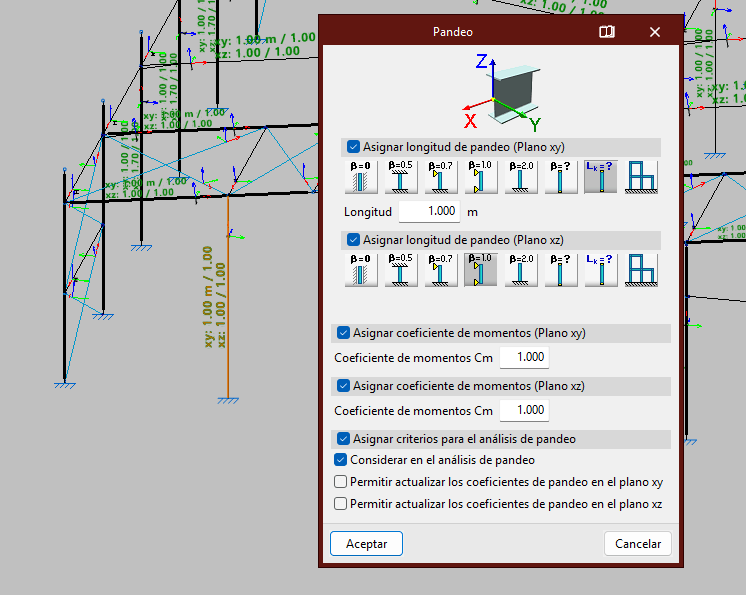746x595 pixels.
Task: Choose β=0.5 buckling icon for Plano xy
Action: (x=401, y=177)
